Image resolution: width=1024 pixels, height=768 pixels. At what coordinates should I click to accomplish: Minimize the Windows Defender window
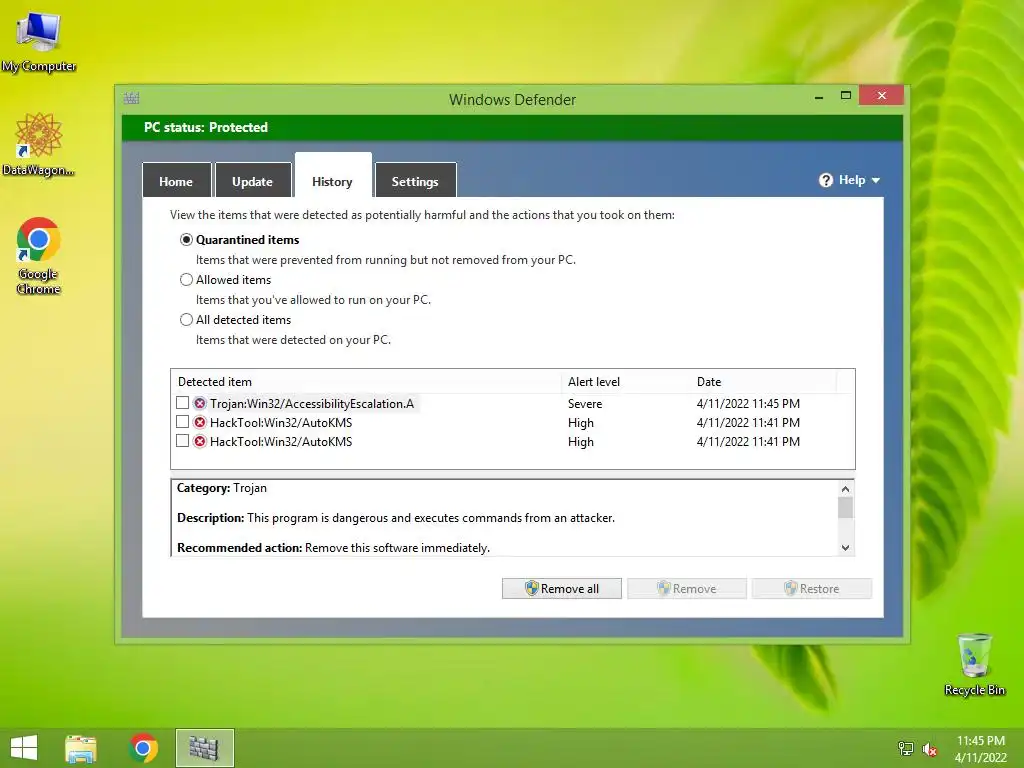(x=819, y=97)
